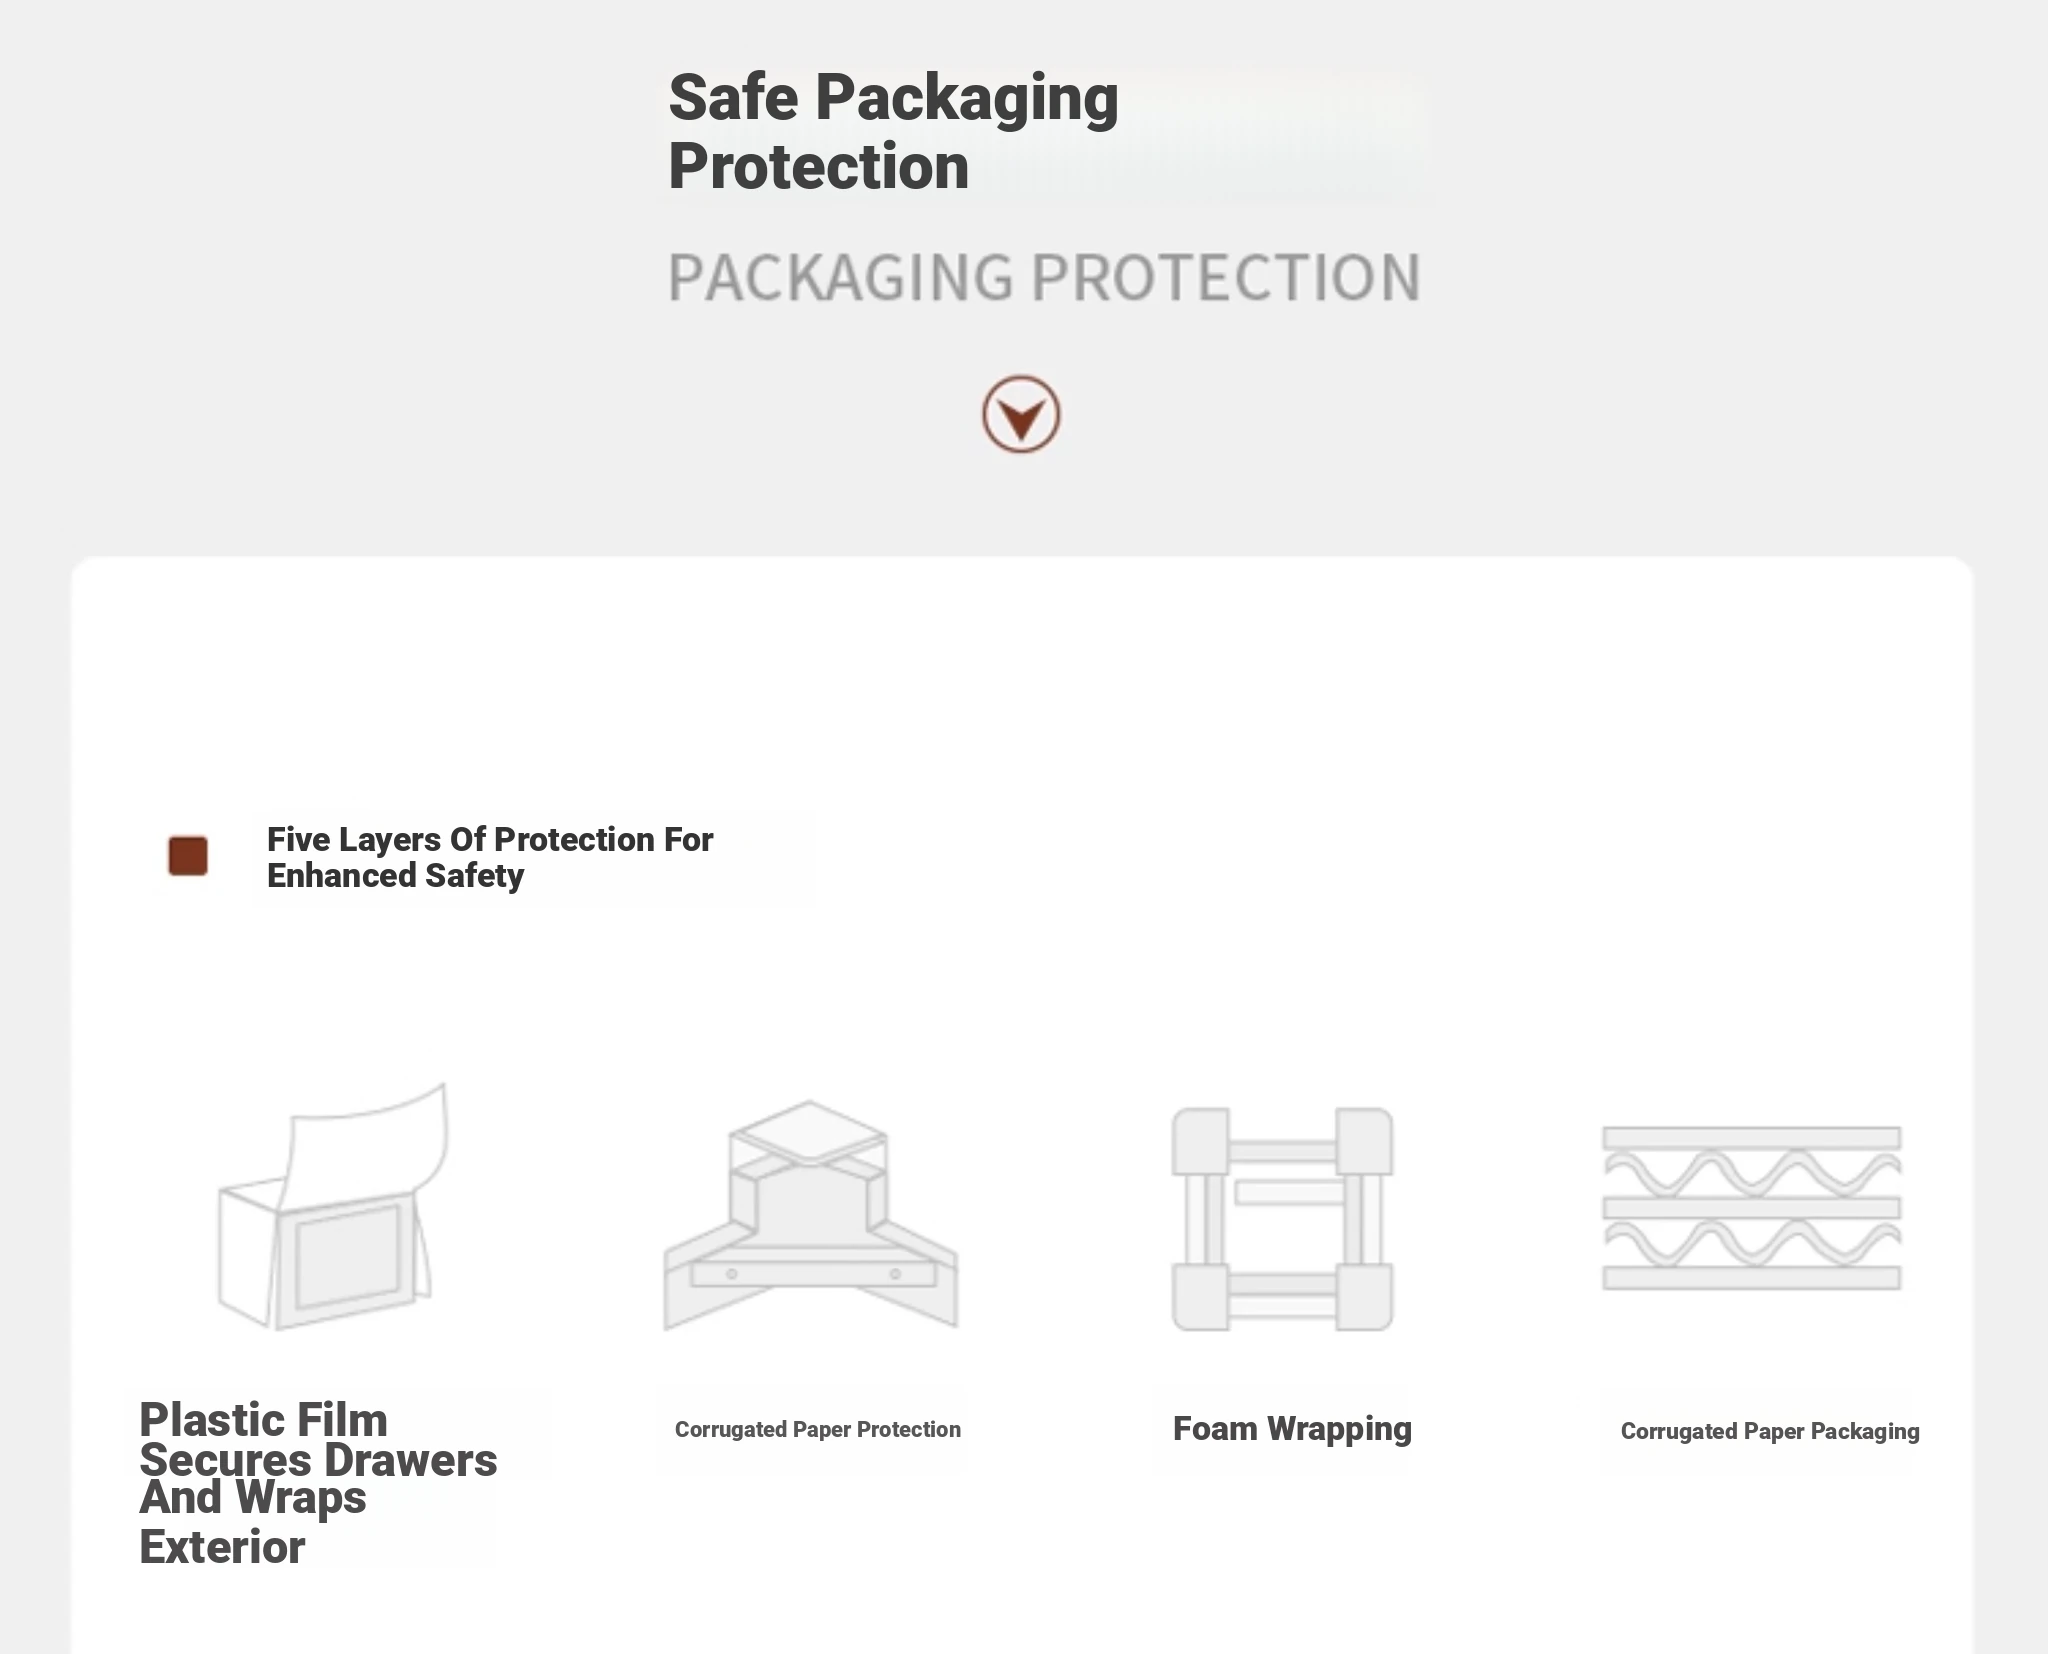Click the corrugated corner protector illustration
Image resolution: width=2048 pixels, height=1654 pixels.
click(x=811, y=1217)
